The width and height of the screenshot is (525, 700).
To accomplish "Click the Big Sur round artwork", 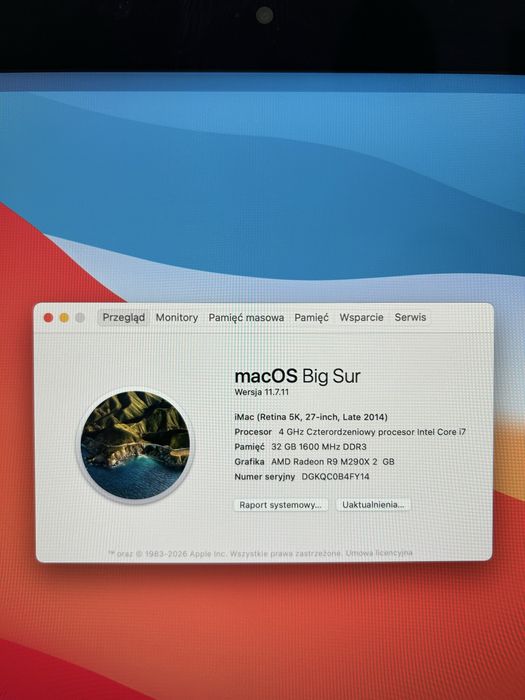I will [x=135, y=445].
